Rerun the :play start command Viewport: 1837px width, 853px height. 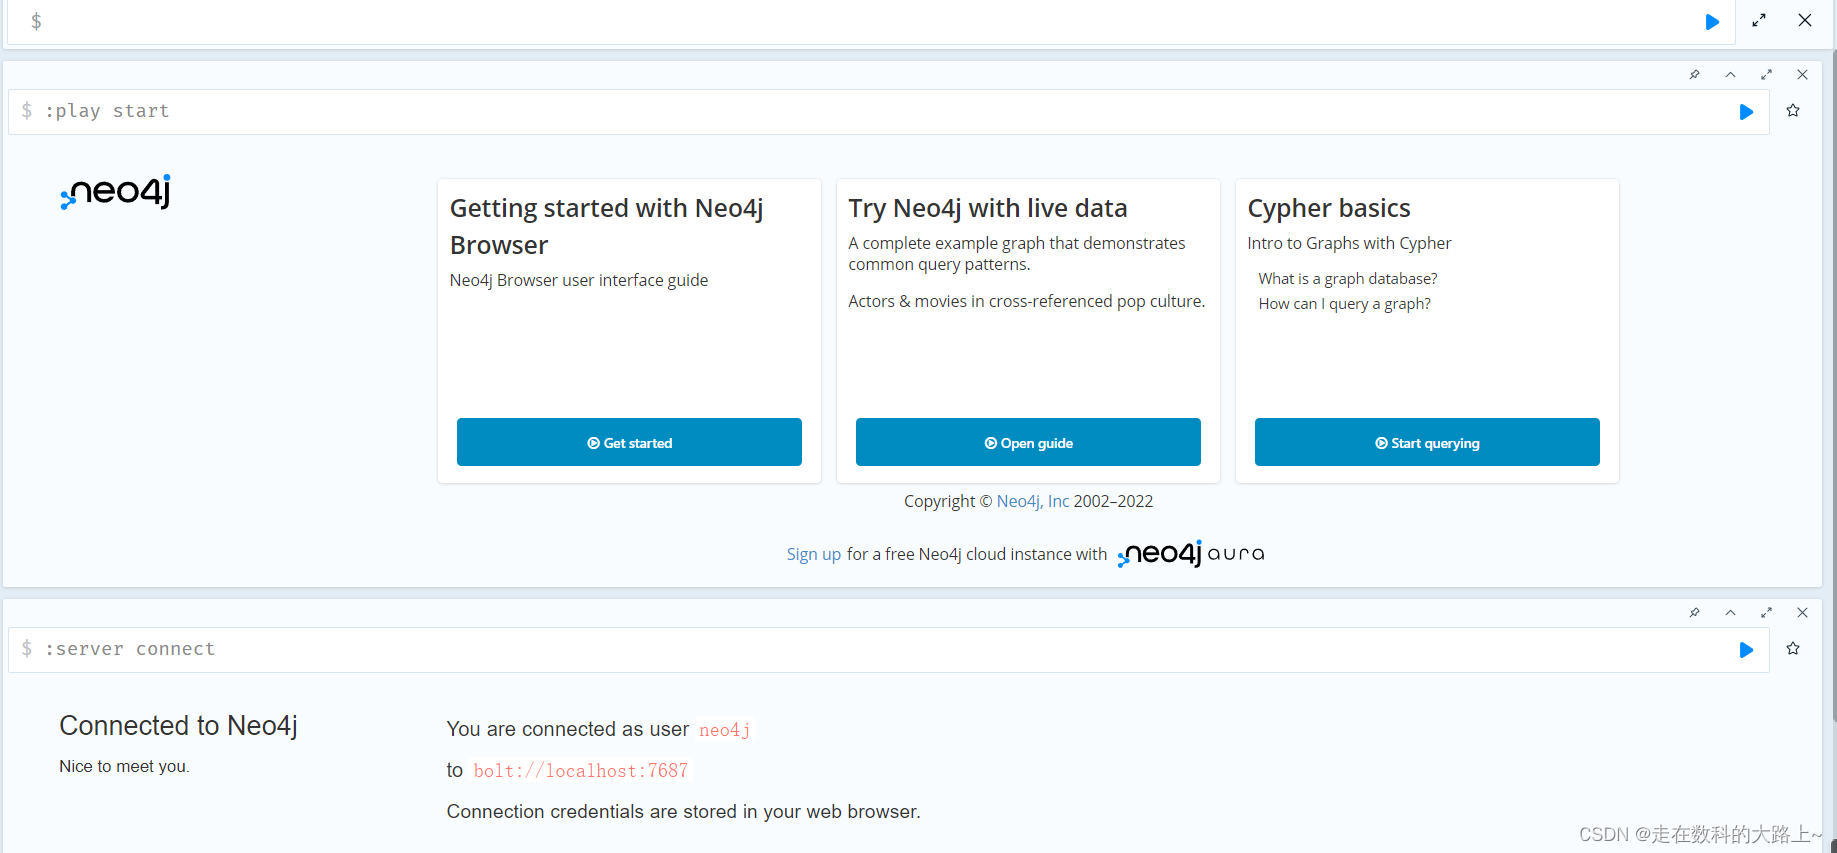click(1746, 112)
